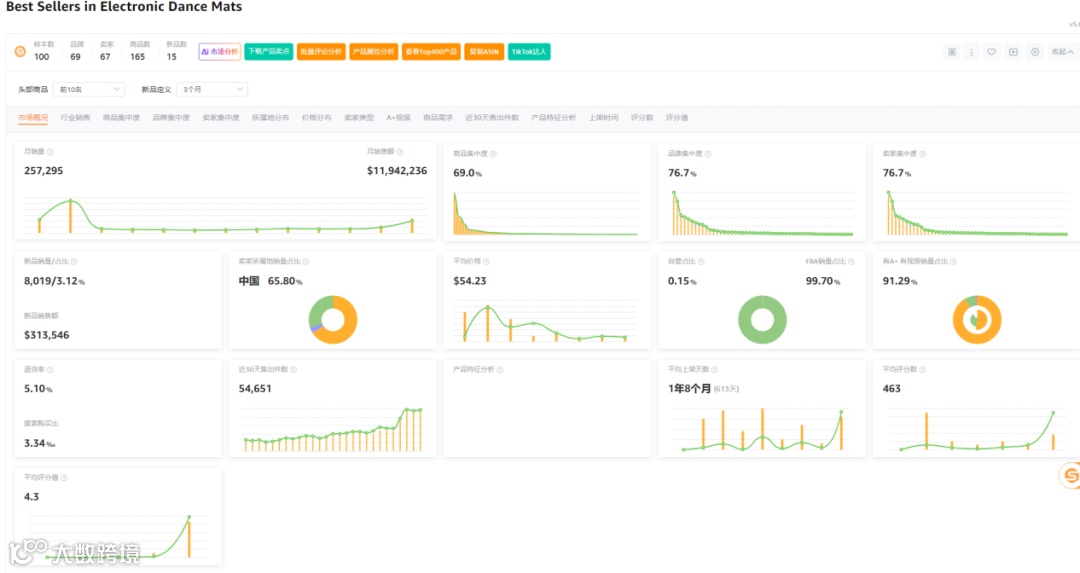Switch to the A+视频 tab
1080x573 pixels.
[398, 118]
